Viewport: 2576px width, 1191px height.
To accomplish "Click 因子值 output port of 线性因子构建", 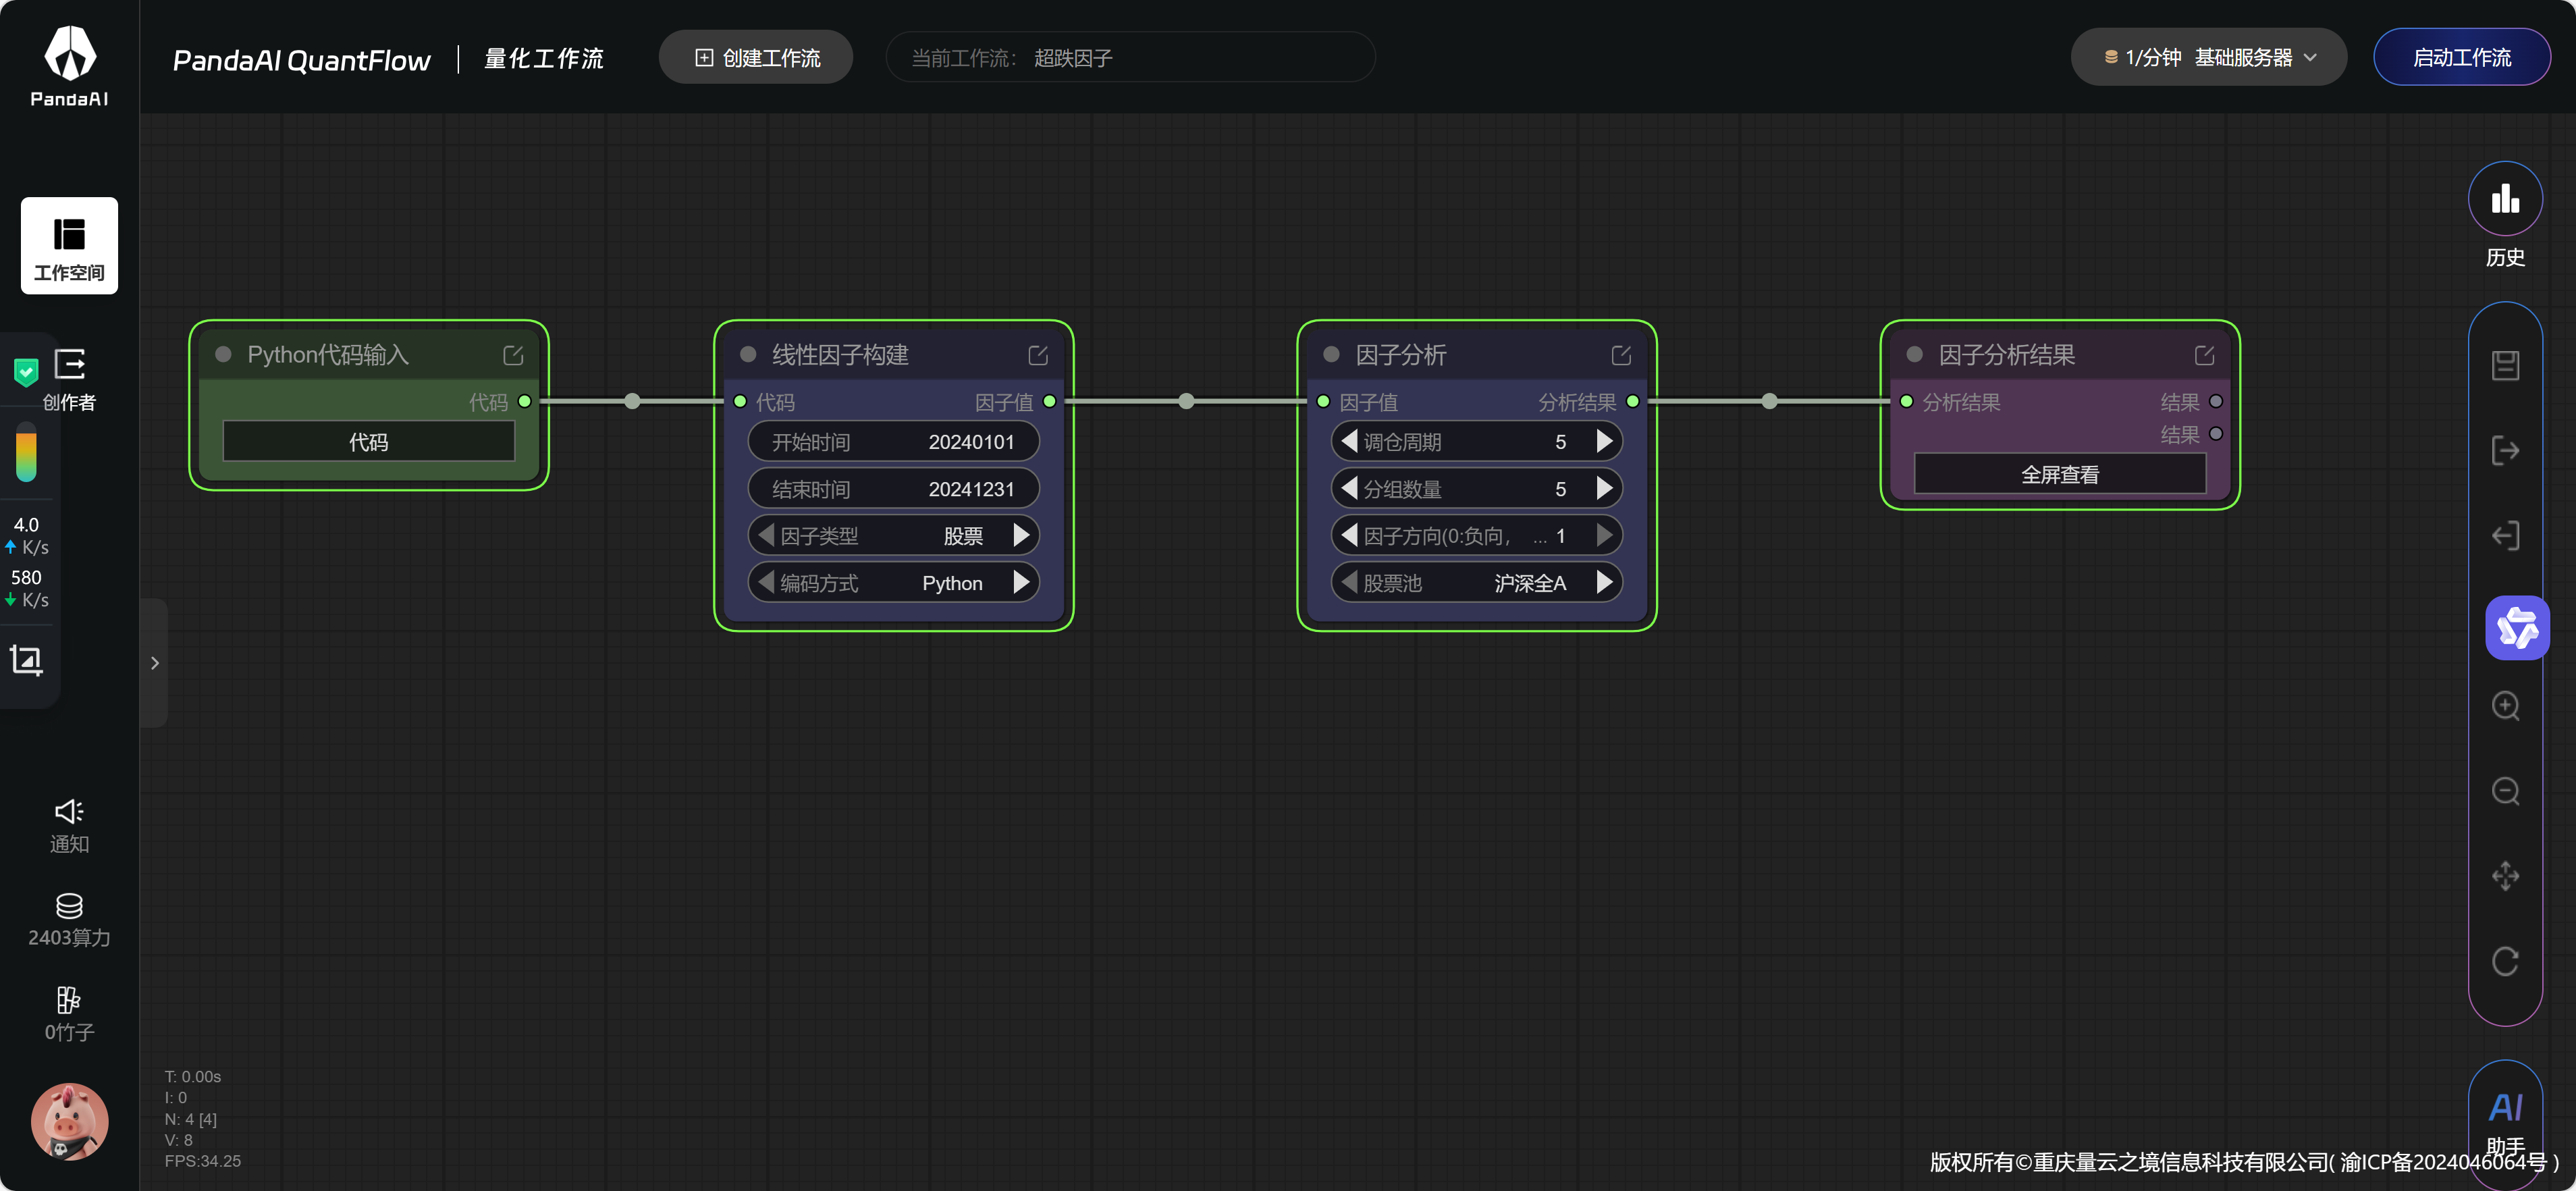I will click(1050, 401).
